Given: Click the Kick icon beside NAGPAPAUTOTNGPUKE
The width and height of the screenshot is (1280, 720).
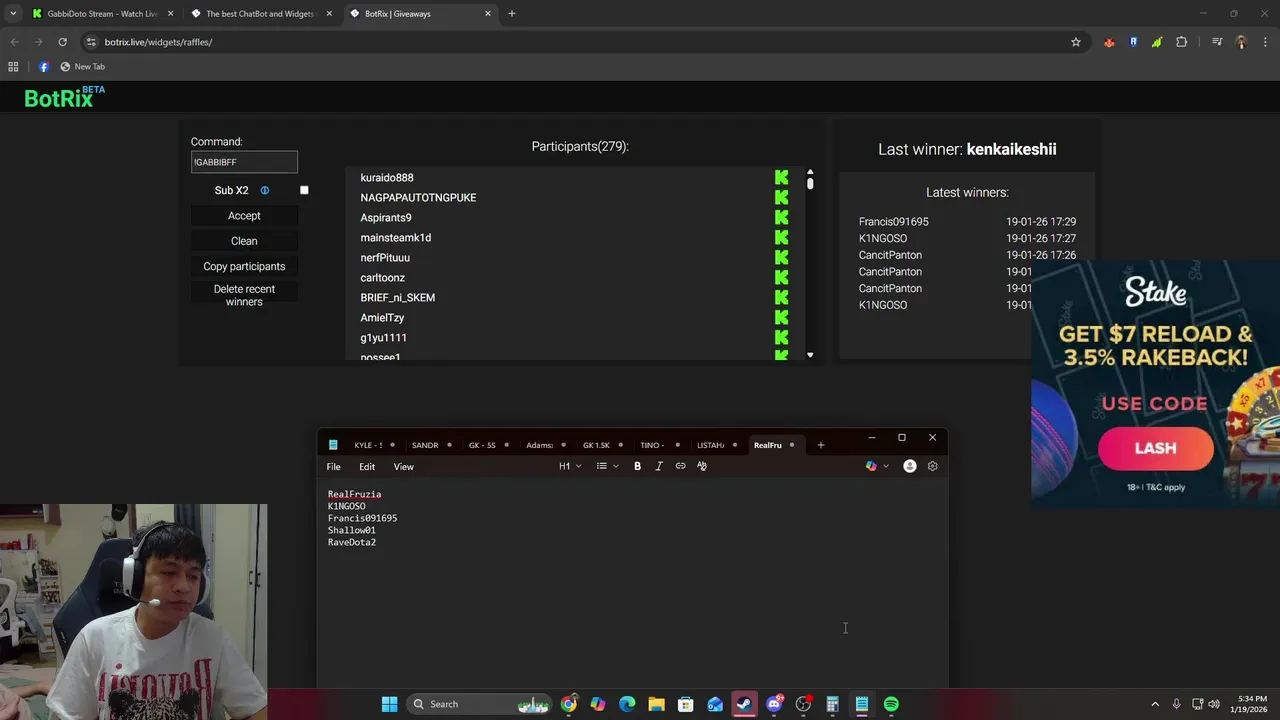Looking at the screenshot, I should (x=781, y=197).
